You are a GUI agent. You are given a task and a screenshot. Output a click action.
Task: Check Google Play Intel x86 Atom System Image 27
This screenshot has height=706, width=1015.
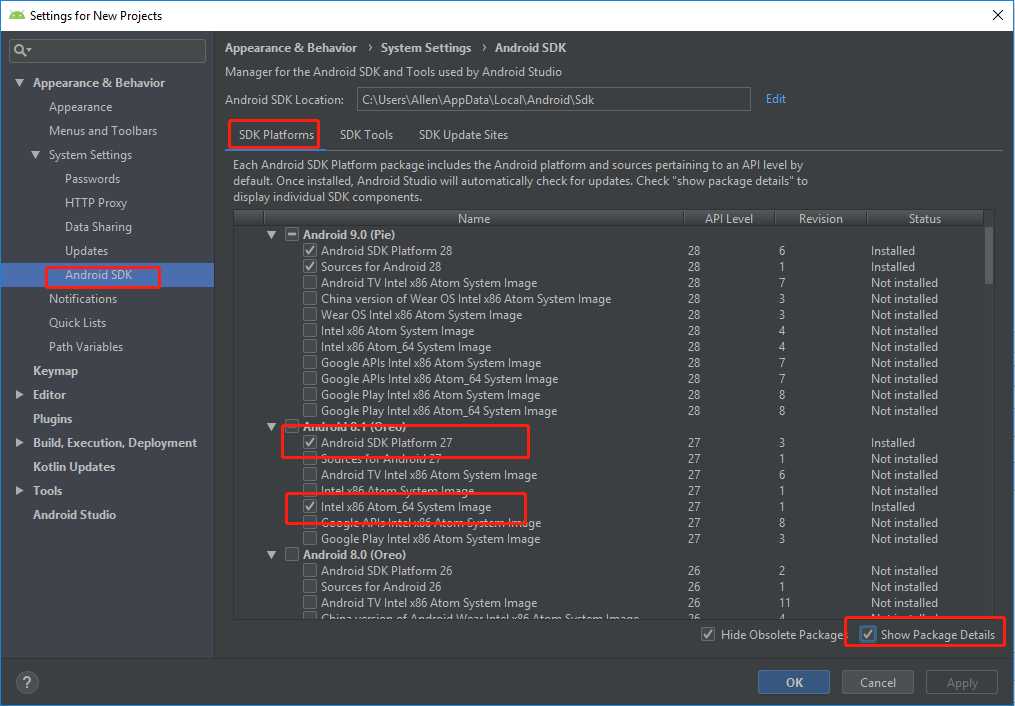pos(310,538)
